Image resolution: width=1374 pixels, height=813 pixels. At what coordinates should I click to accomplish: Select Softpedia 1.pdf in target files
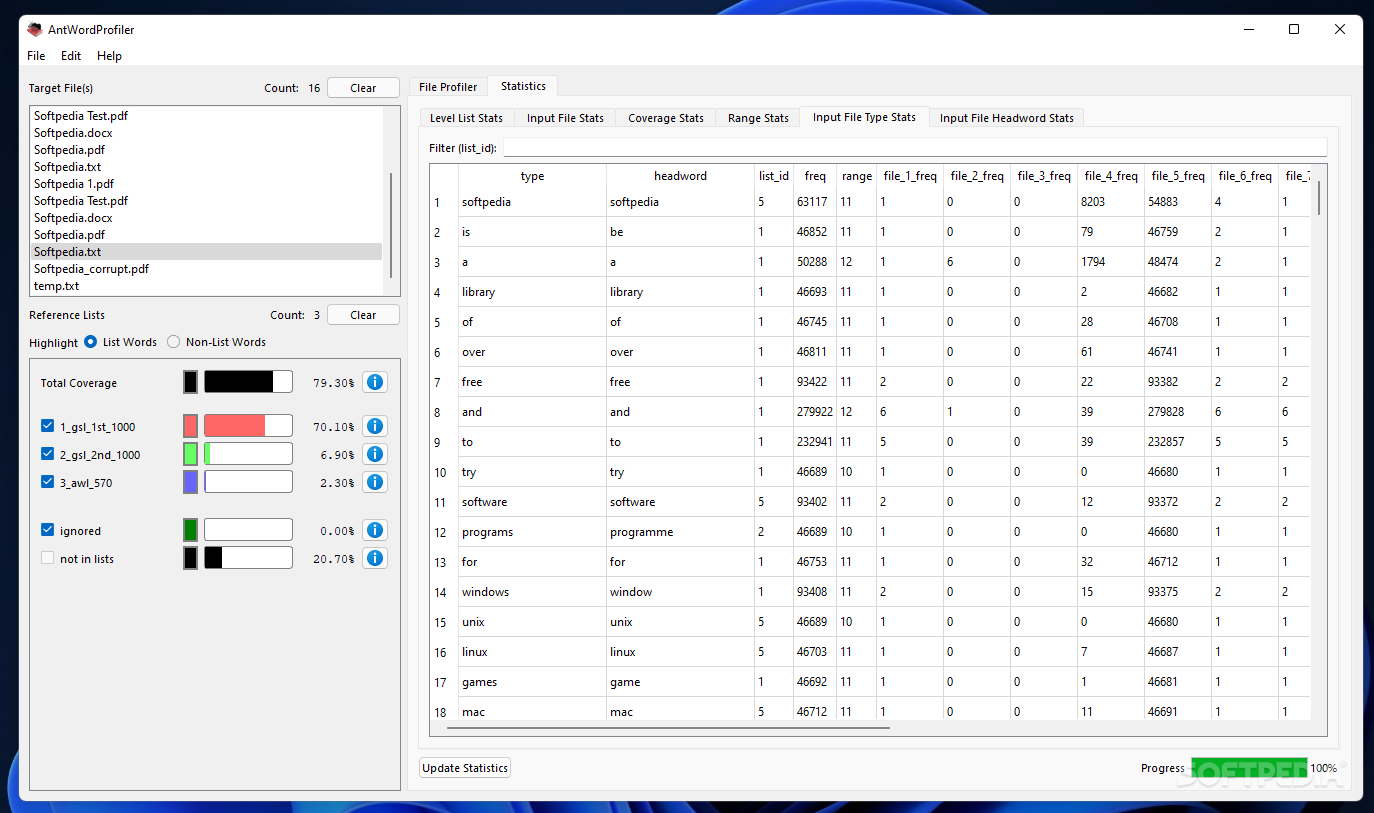(206, 184)
